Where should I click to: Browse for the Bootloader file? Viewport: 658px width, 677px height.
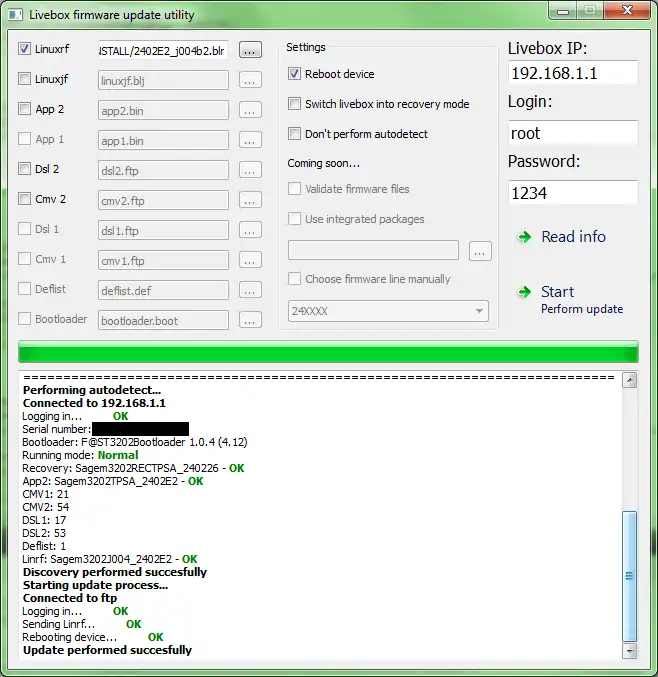(250, 320)
